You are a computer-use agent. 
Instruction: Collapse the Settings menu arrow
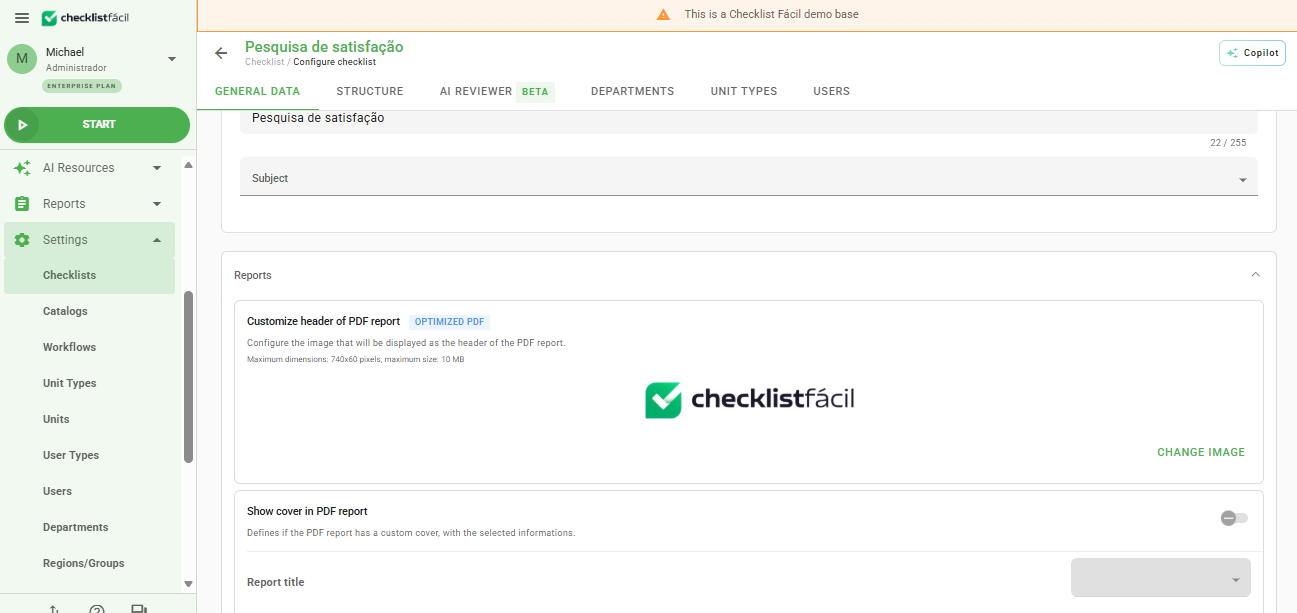pos(157,240)
